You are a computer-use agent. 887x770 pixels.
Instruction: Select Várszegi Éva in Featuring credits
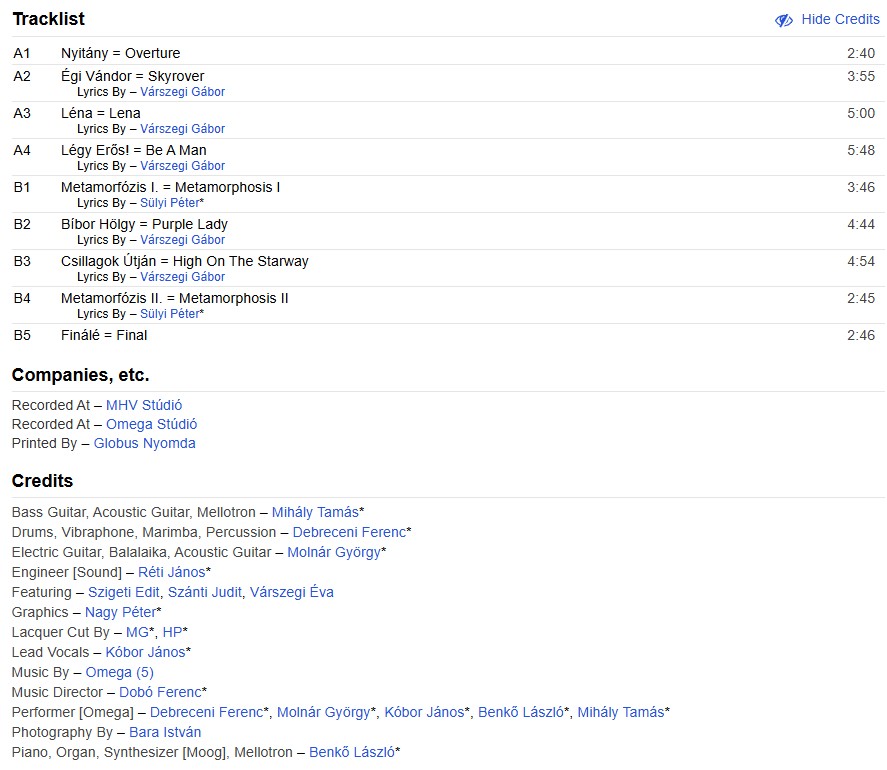(x=291, y=592)
